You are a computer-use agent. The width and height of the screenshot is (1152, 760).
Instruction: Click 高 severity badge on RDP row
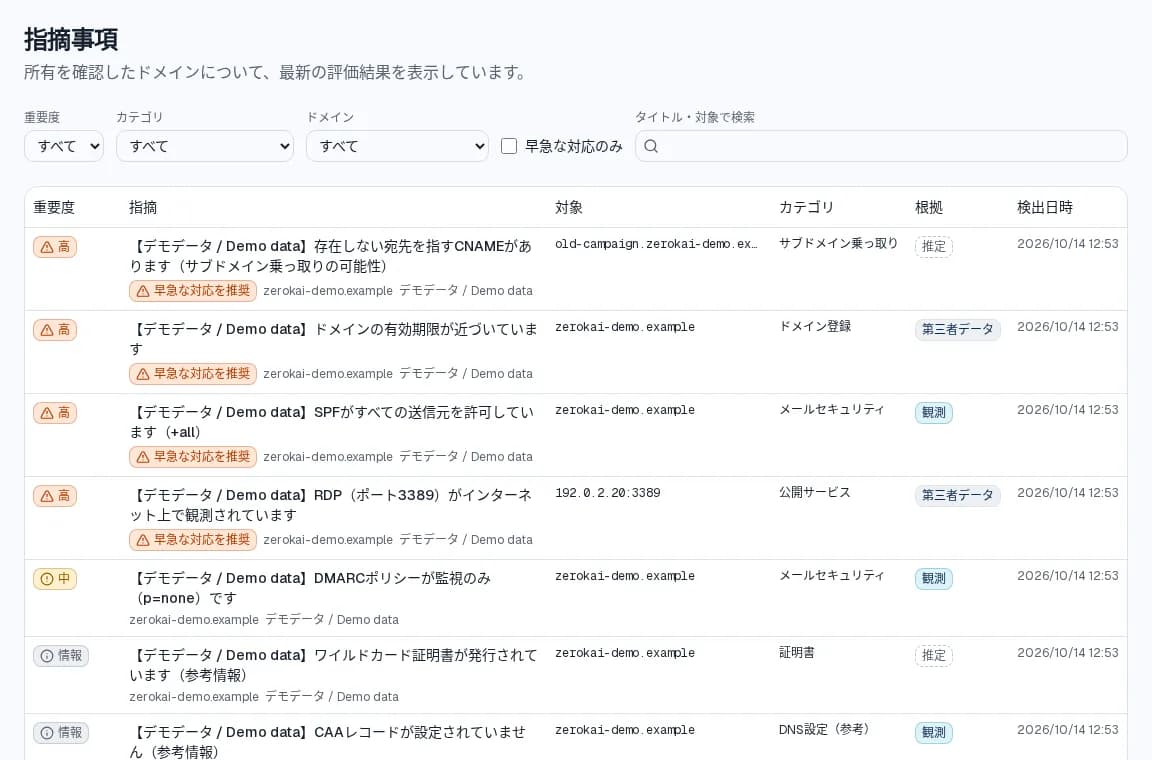pyautogui.click(x=55, y=496)
